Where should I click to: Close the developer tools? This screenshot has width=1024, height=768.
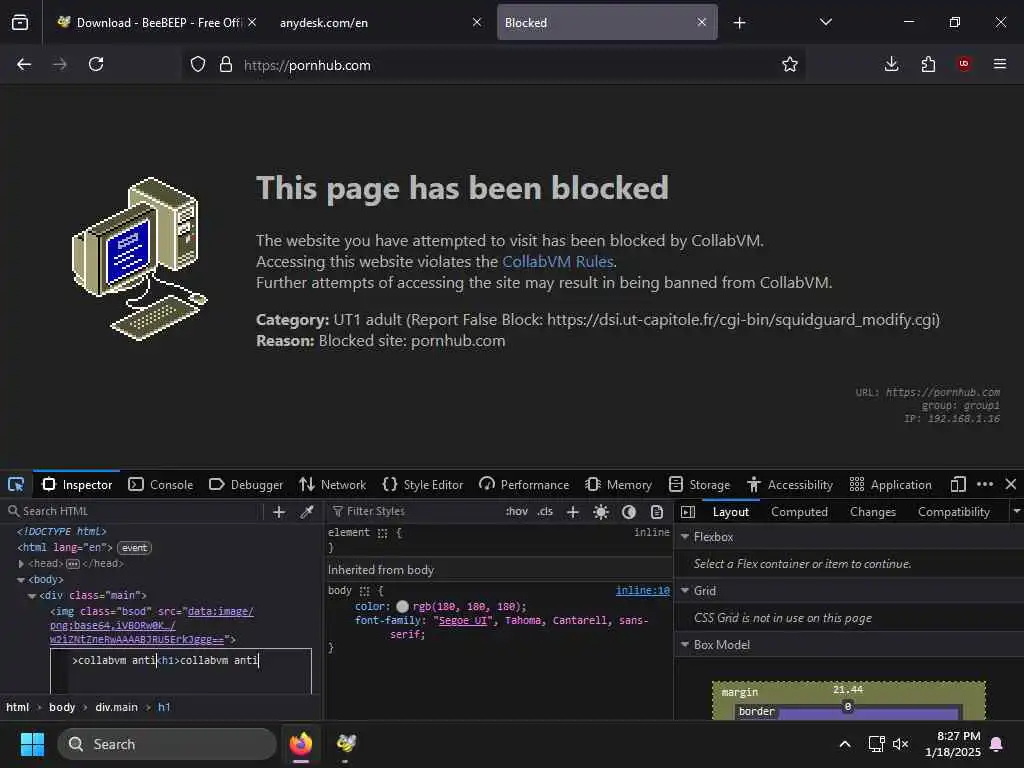(1011, 484)
